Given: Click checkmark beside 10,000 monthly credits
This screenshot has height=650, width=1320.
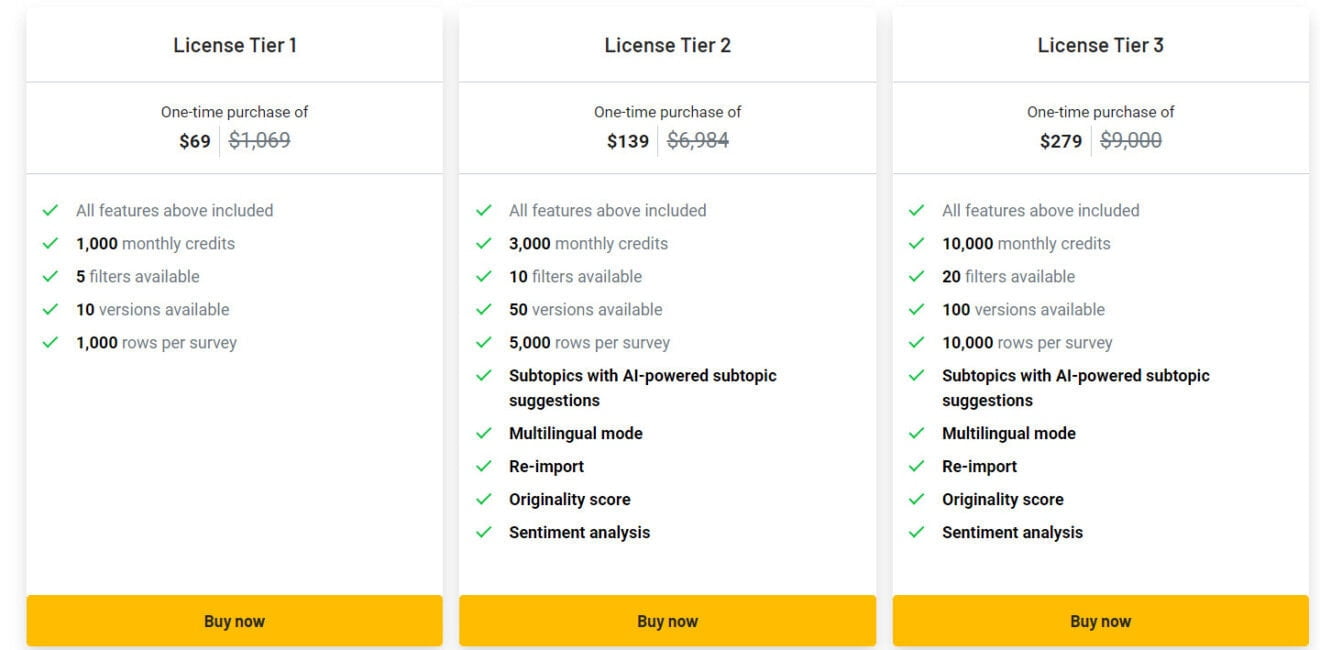Looking at the screenshot, I should click(917, 243).
